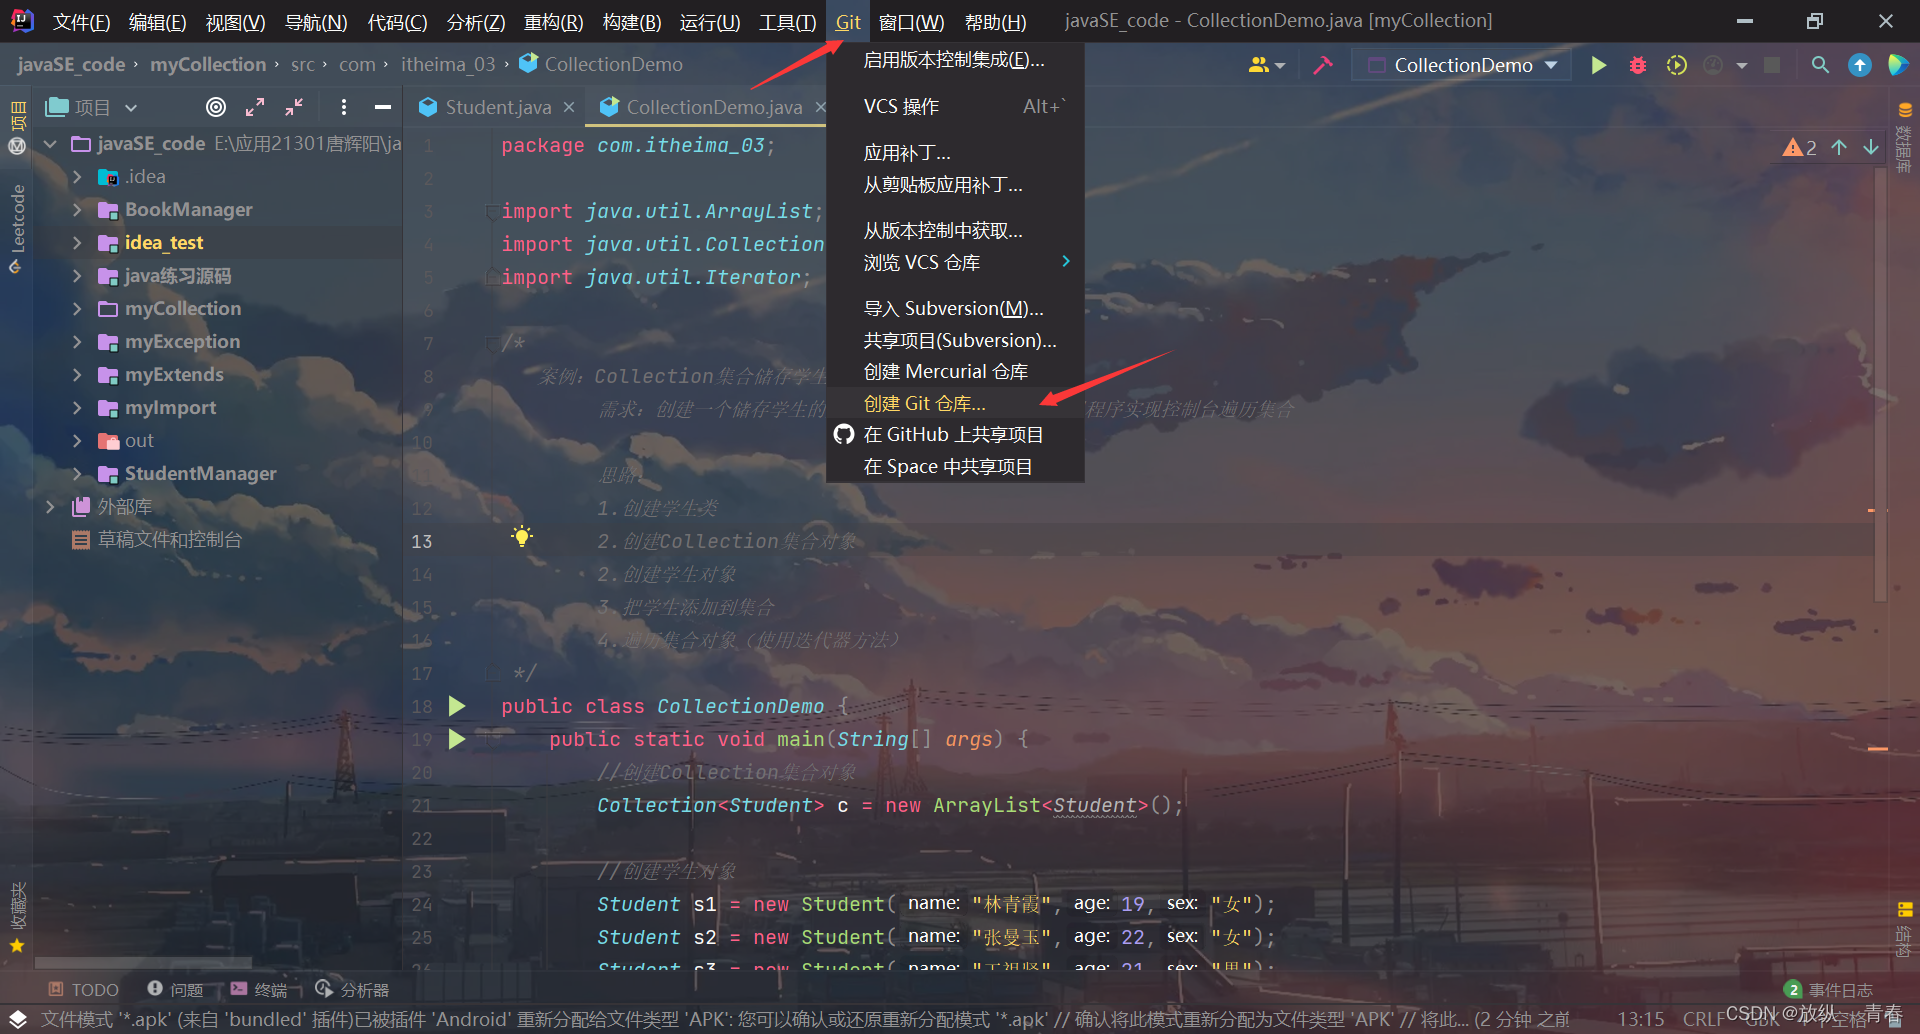The height and width of the screenshot is (1034, 1920).
Task: Click the CRLF line separator status
Action: (1703, 1019)
